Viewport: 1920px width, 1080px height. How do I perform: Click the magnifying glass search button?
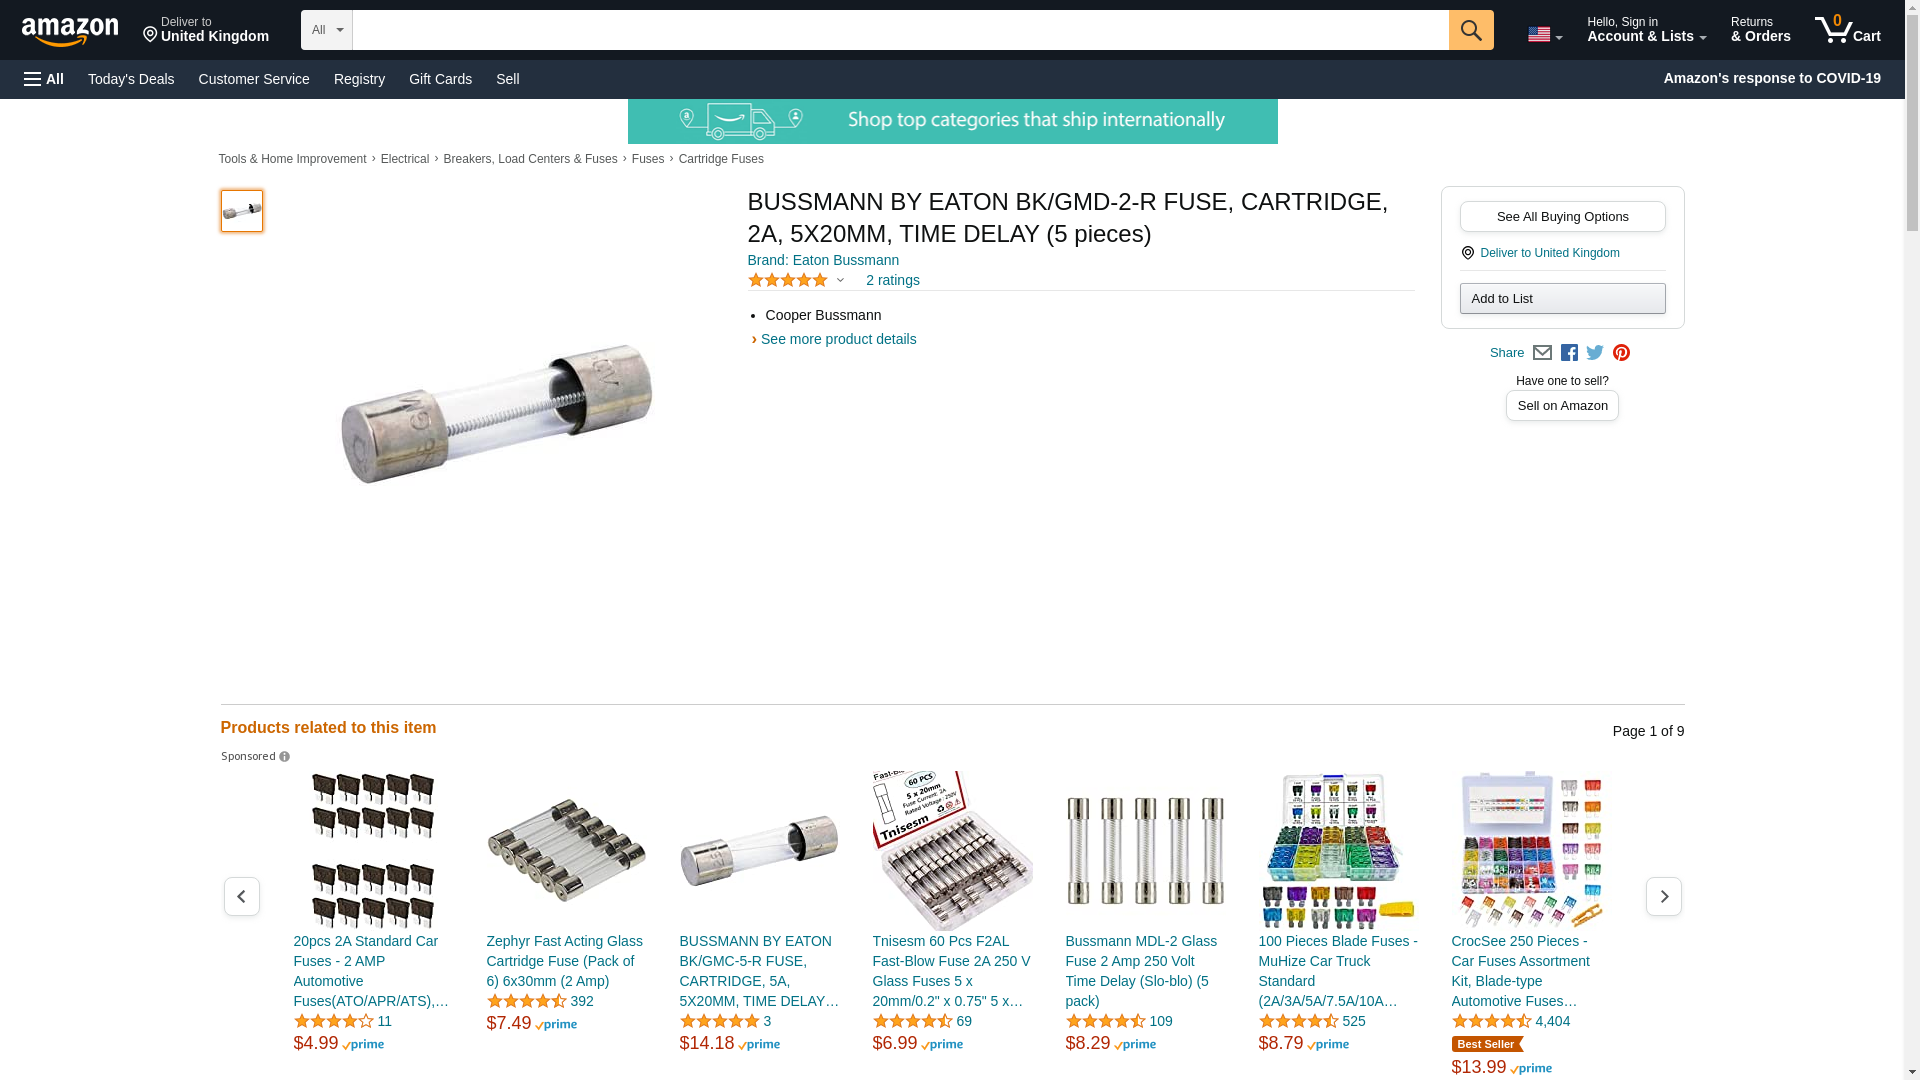pyautogui.click(x=1471, y=30)
